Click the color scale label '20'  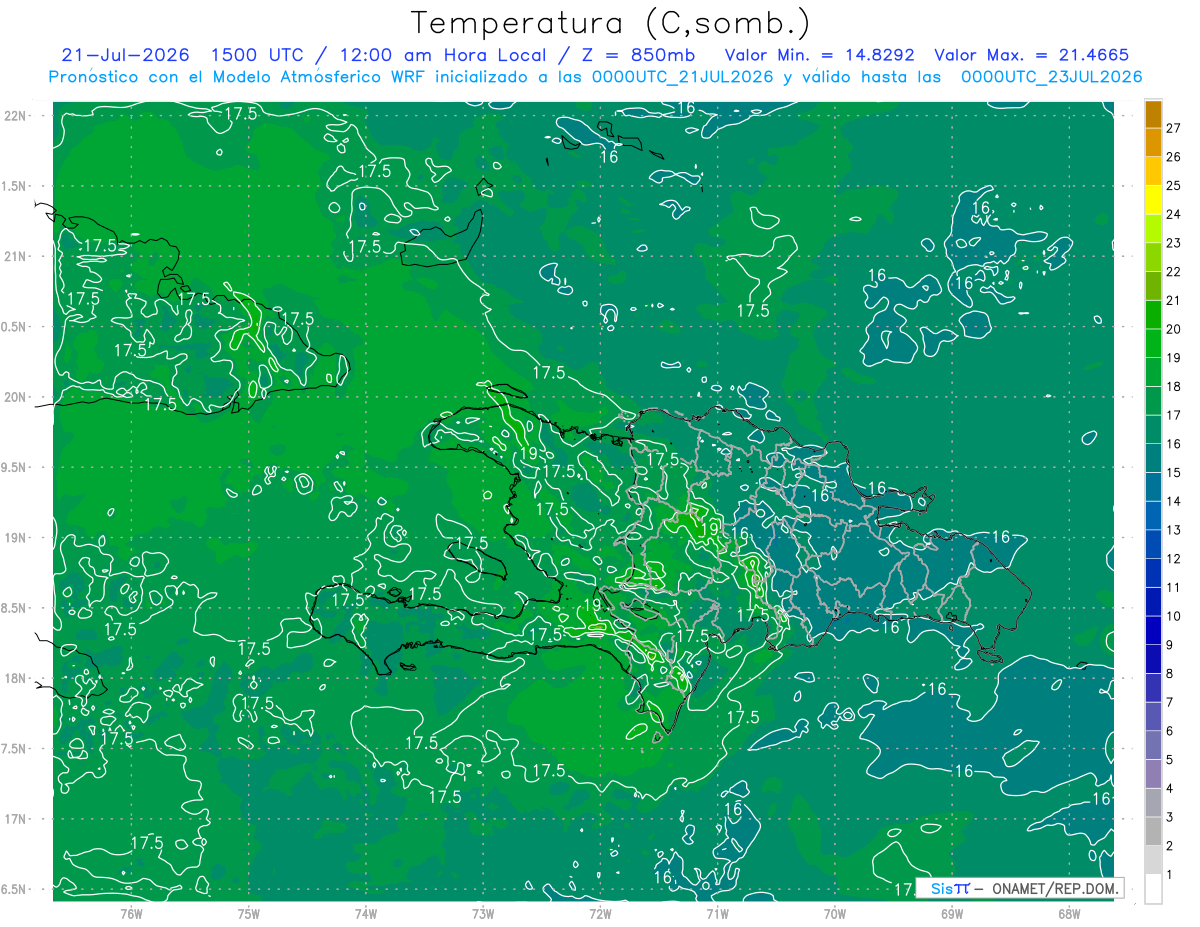(x=1174, y=329)
